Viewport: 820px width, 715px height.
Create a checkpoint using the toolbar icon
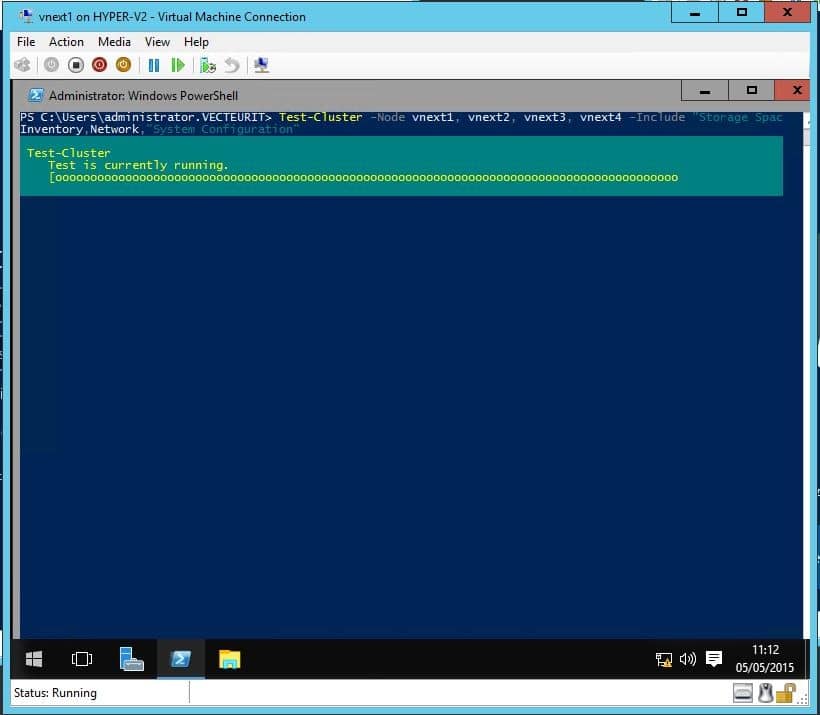point(208,65)
